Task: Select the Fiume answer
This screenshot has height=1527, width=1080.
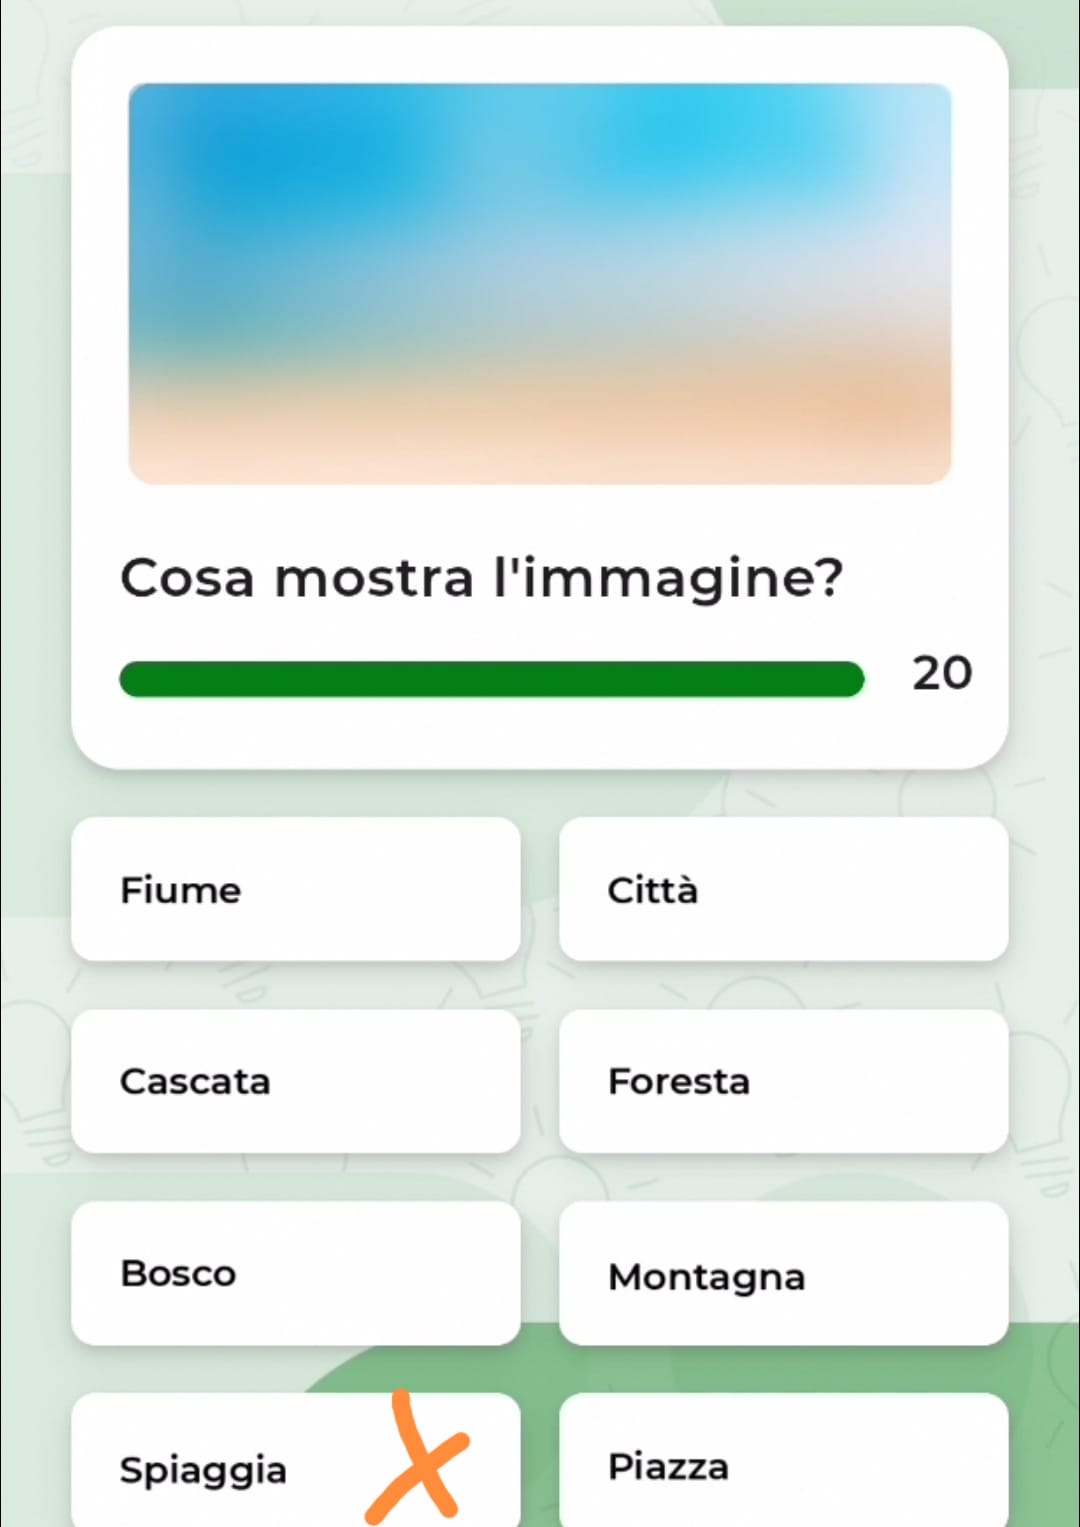Action: (295, 889)
